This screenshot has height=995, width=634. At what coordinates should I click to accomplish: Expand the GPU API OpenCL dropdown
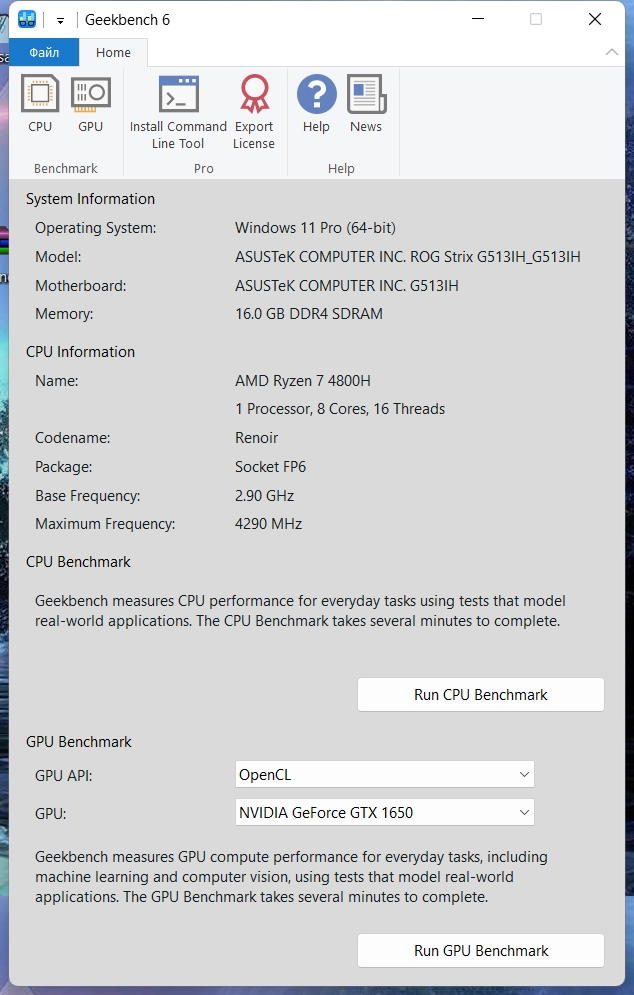coord(524,774)
